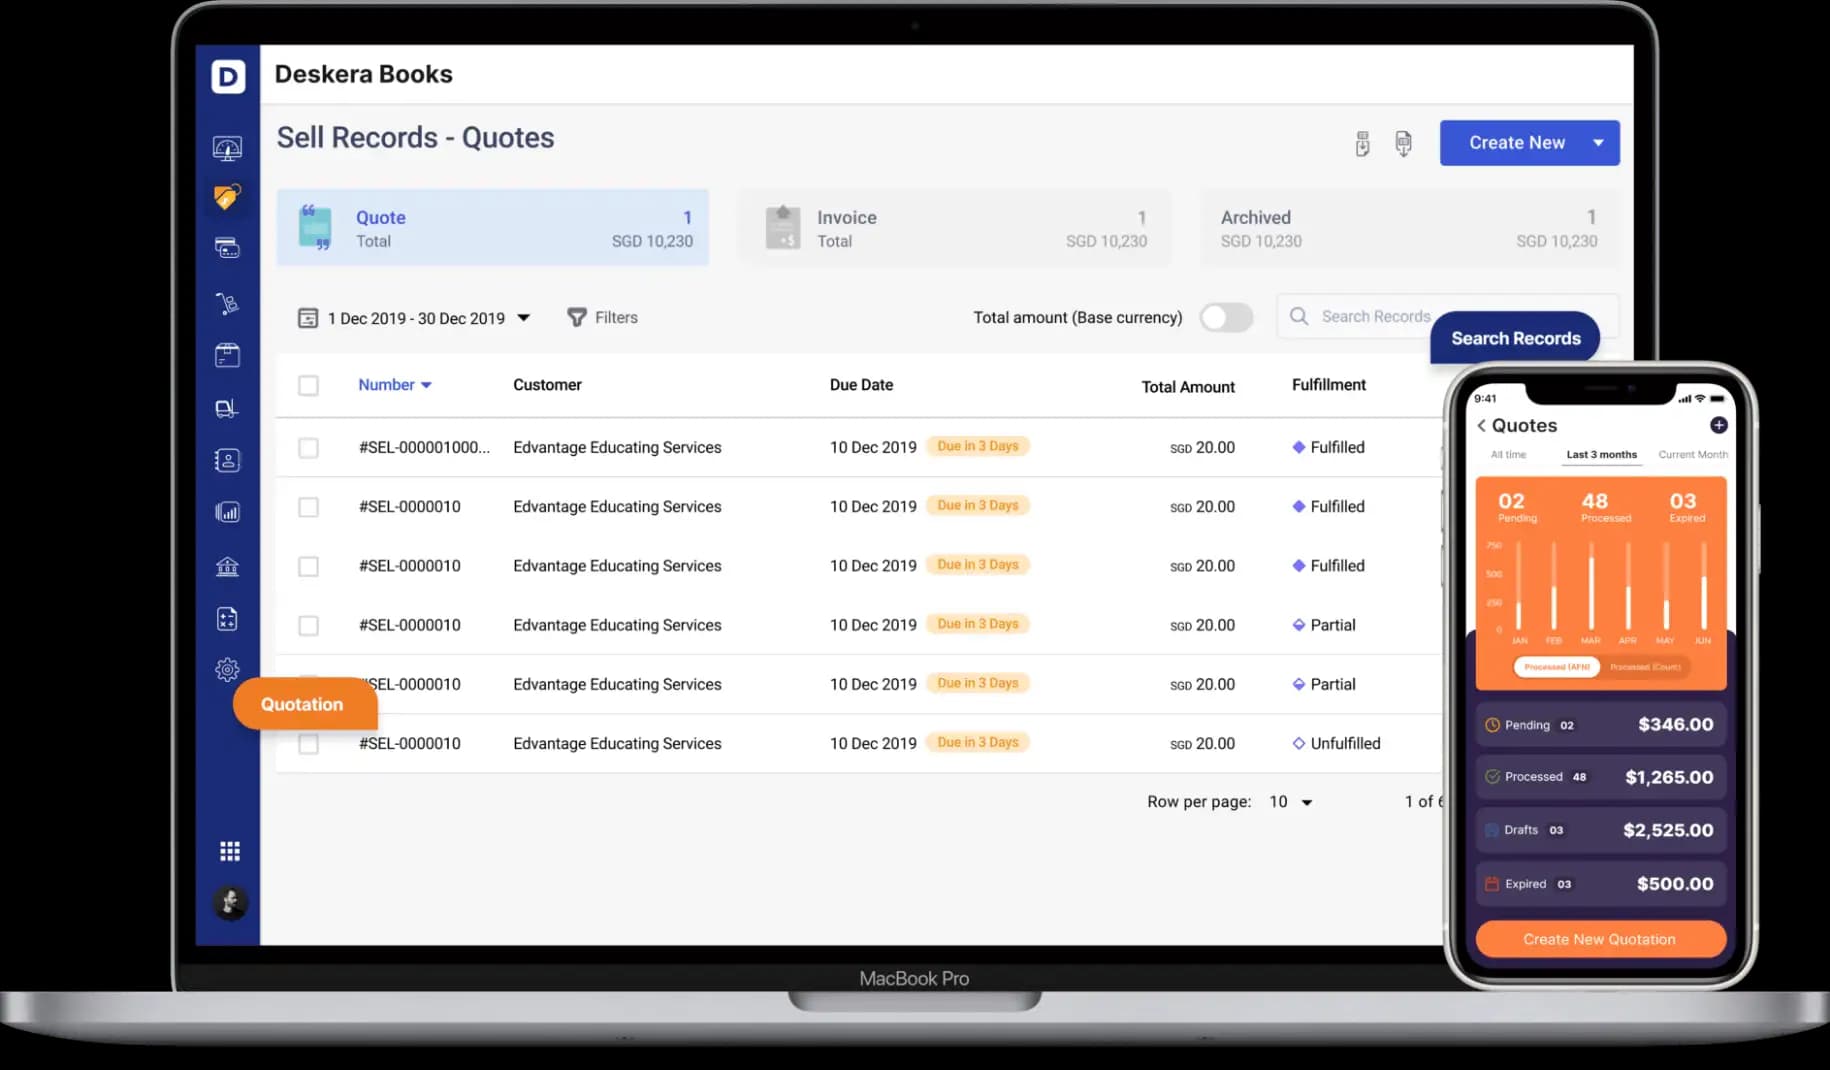Click the Fulfillment column header

coord(1329,385)
